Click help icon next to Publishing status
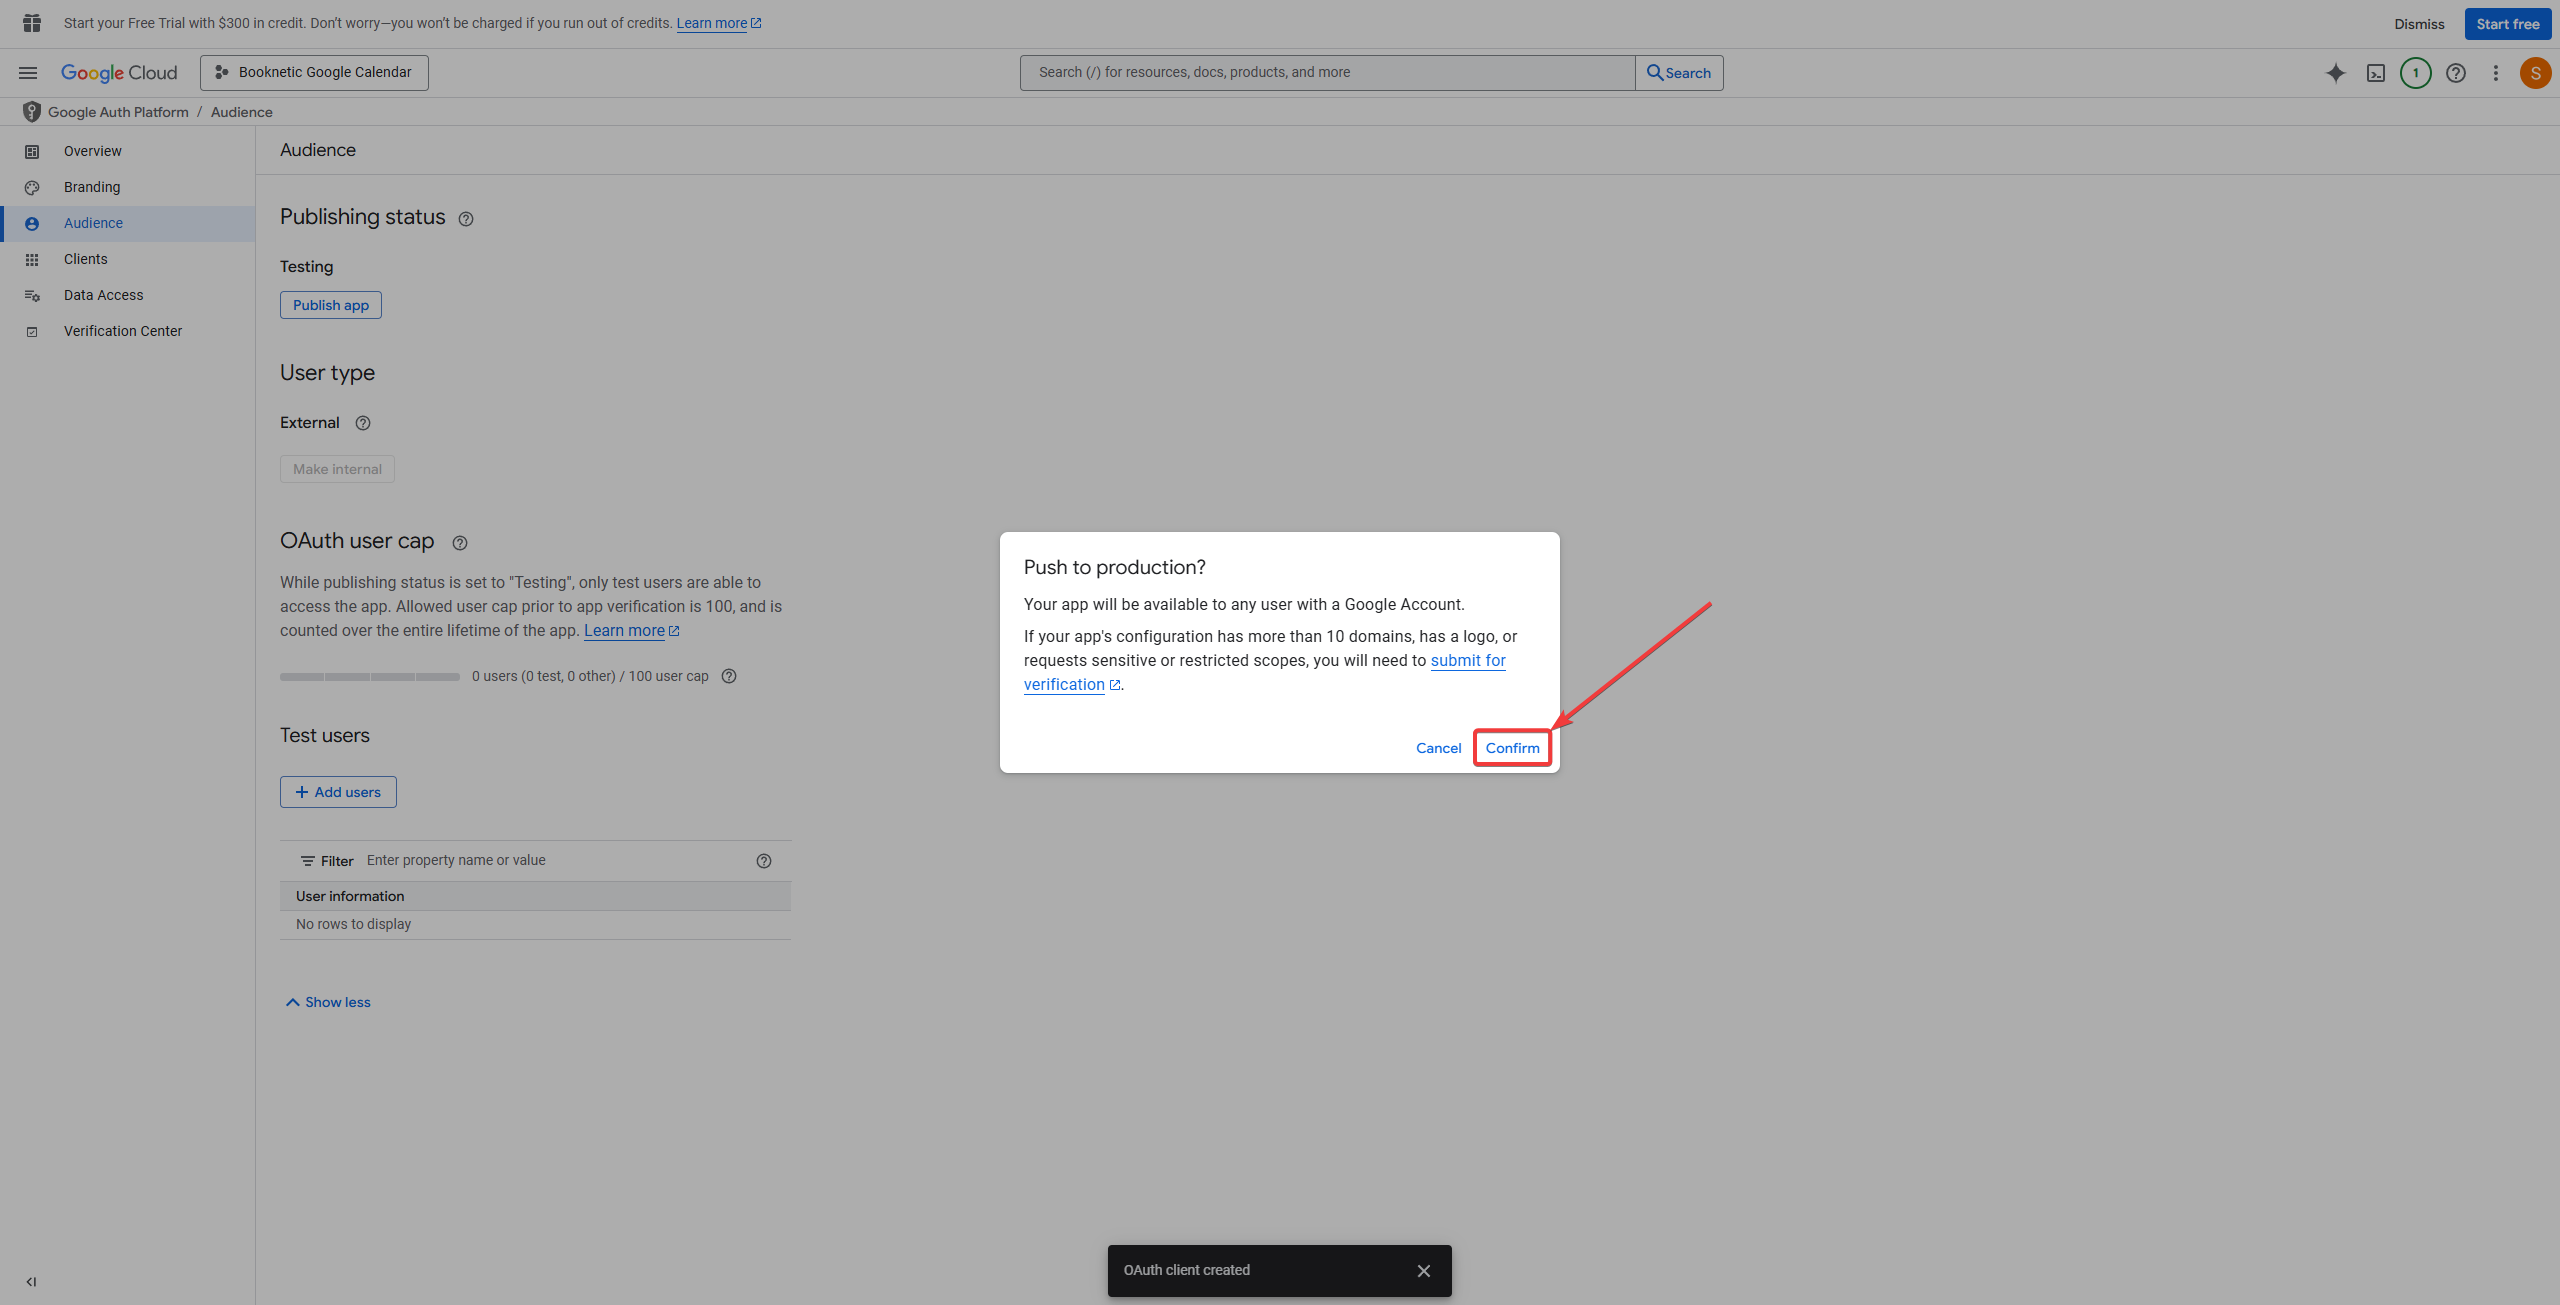This screenshot has width=2560, height=1305. click(x=466, y=219)
